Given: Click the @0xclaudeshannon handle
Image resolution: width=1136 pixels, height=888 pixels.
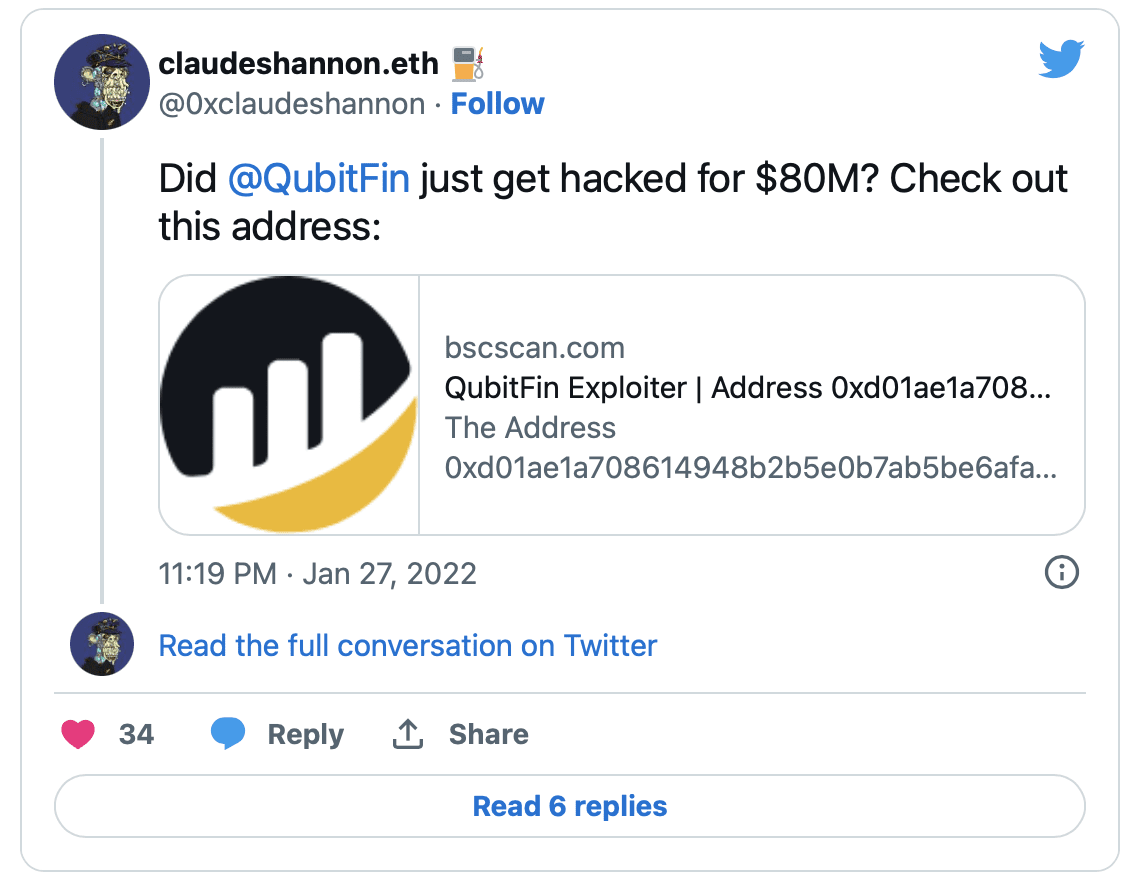Looking at the screenshot, I should [292, 104].
